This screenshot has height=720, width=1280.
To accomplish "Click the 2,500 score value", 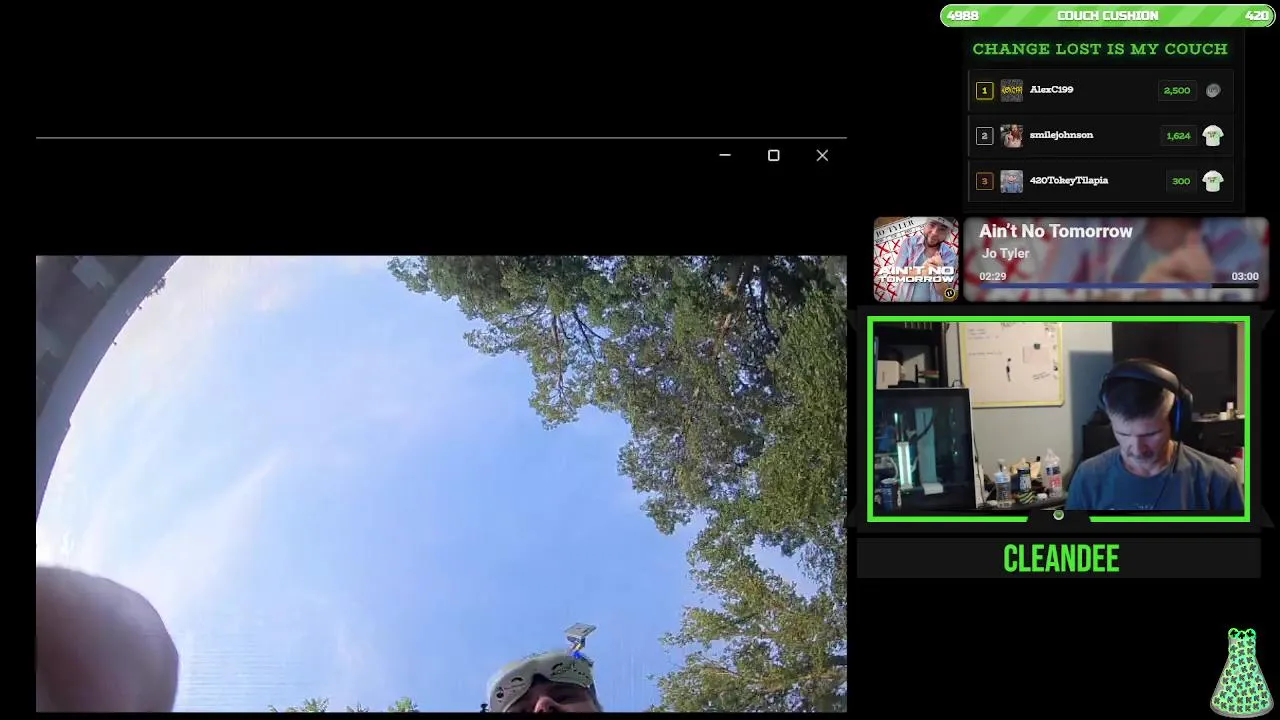I will click(1177, 91).
